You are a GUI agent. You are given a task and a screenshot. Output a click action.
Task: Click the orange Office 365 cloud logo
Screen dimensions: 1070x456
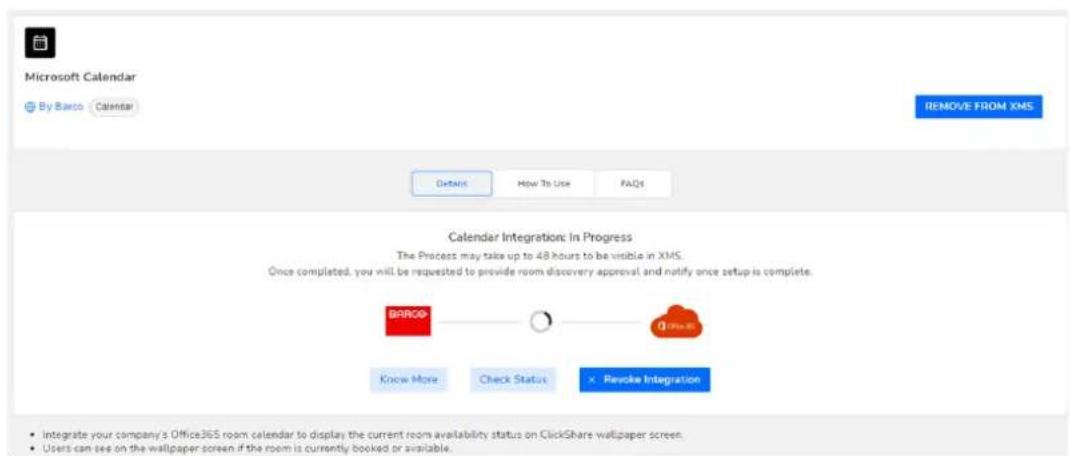(676, 322)
